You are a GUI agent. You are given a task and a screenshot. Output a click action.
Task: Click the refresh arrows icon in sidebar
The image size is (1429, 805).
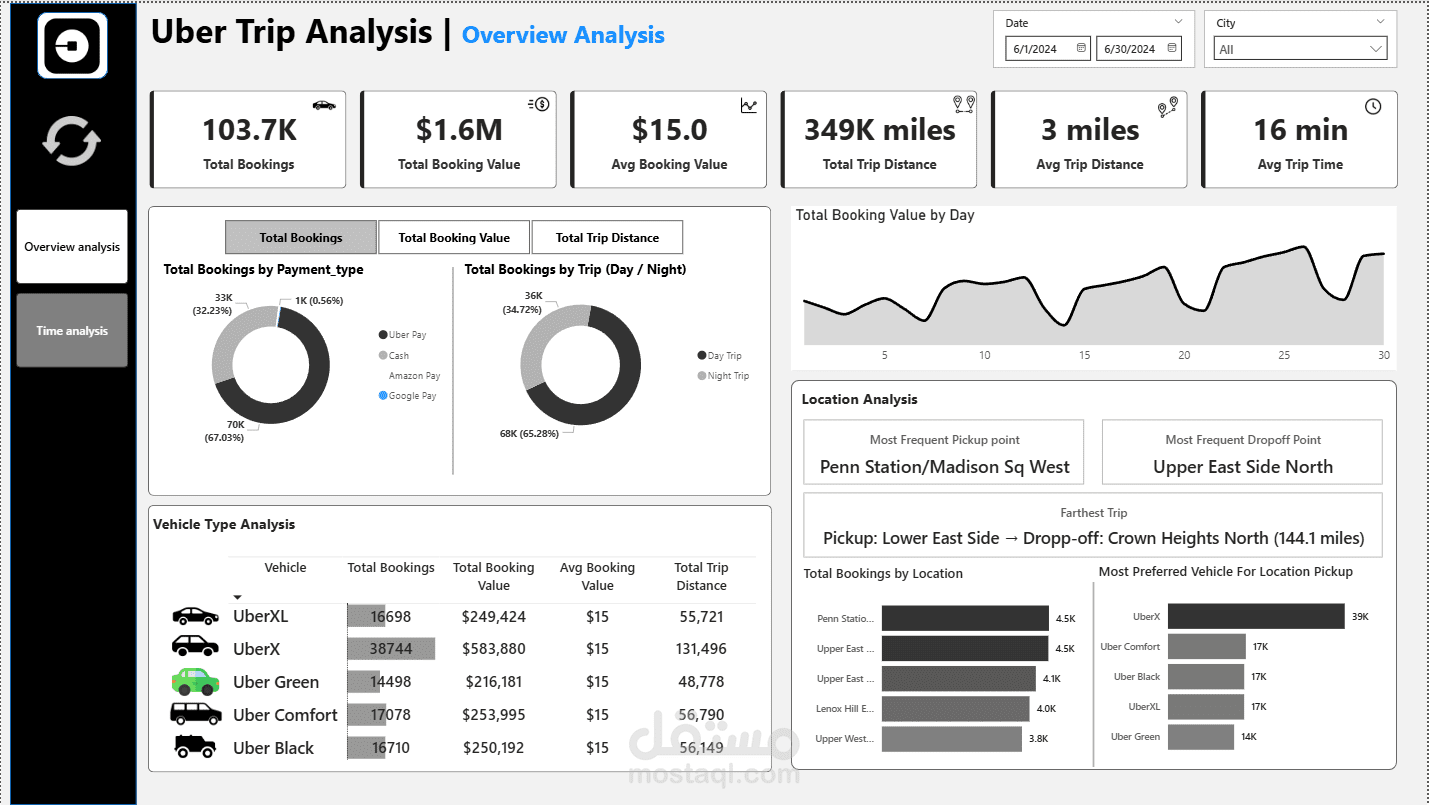[x=72, y=142]
